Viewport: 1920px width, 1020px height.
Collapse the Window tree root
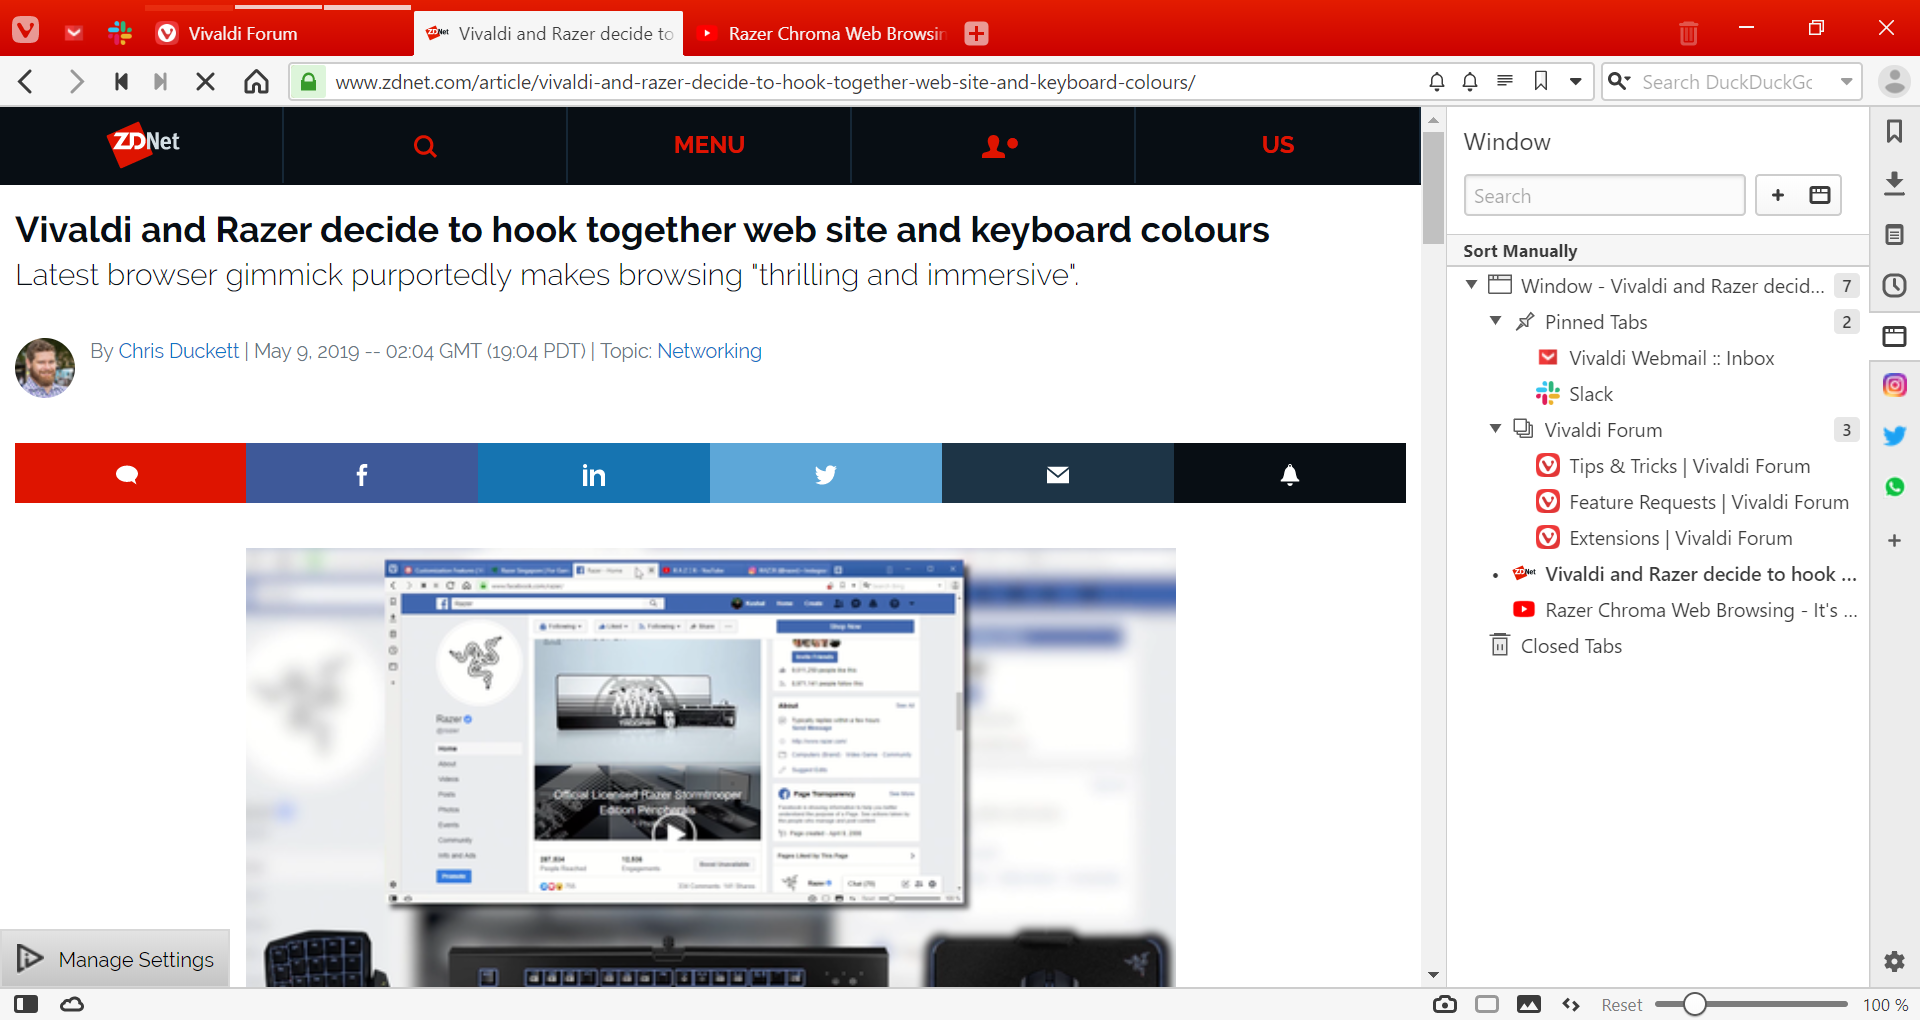click(1471, 285)
